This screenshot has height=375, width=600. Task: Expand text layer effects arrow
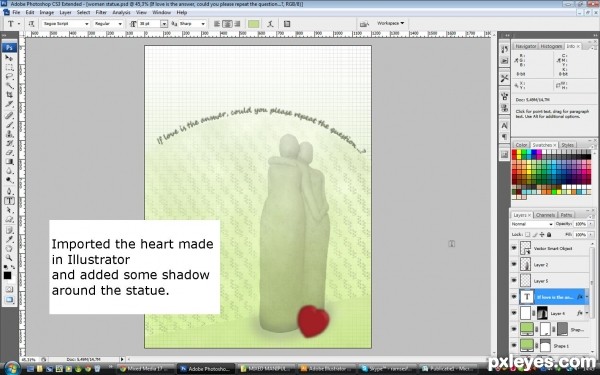click(587, 297)
